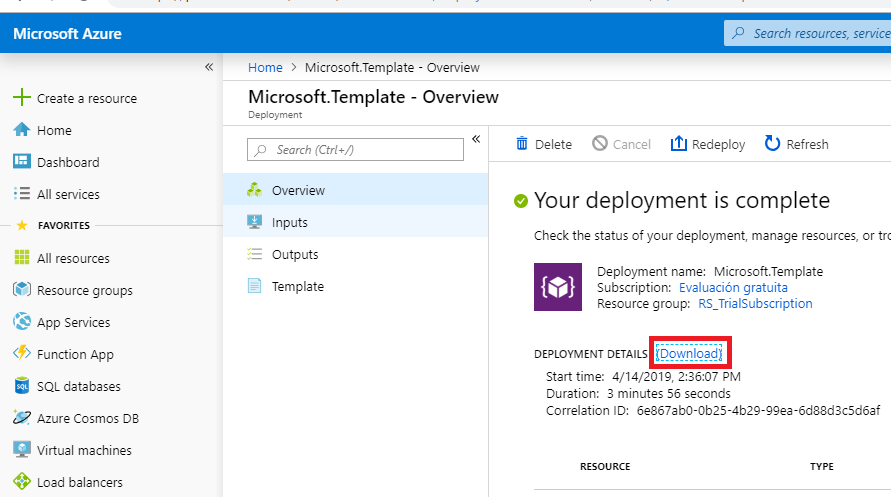
Task: Click the Function App lightning icon
Action: pos(22,353)
